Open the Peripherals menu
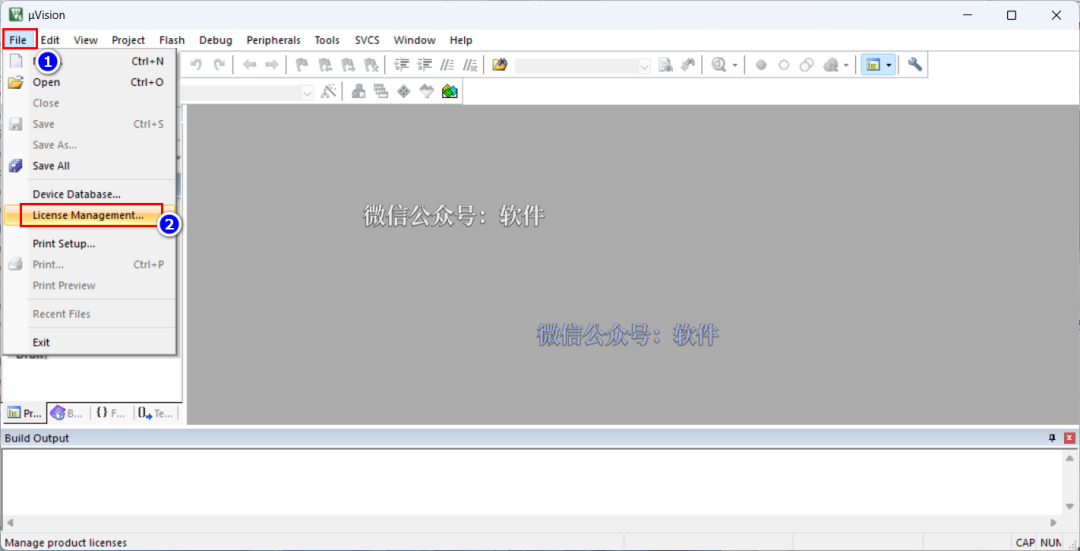Viewport: 1080px width, 551px height. click(273, 40)
